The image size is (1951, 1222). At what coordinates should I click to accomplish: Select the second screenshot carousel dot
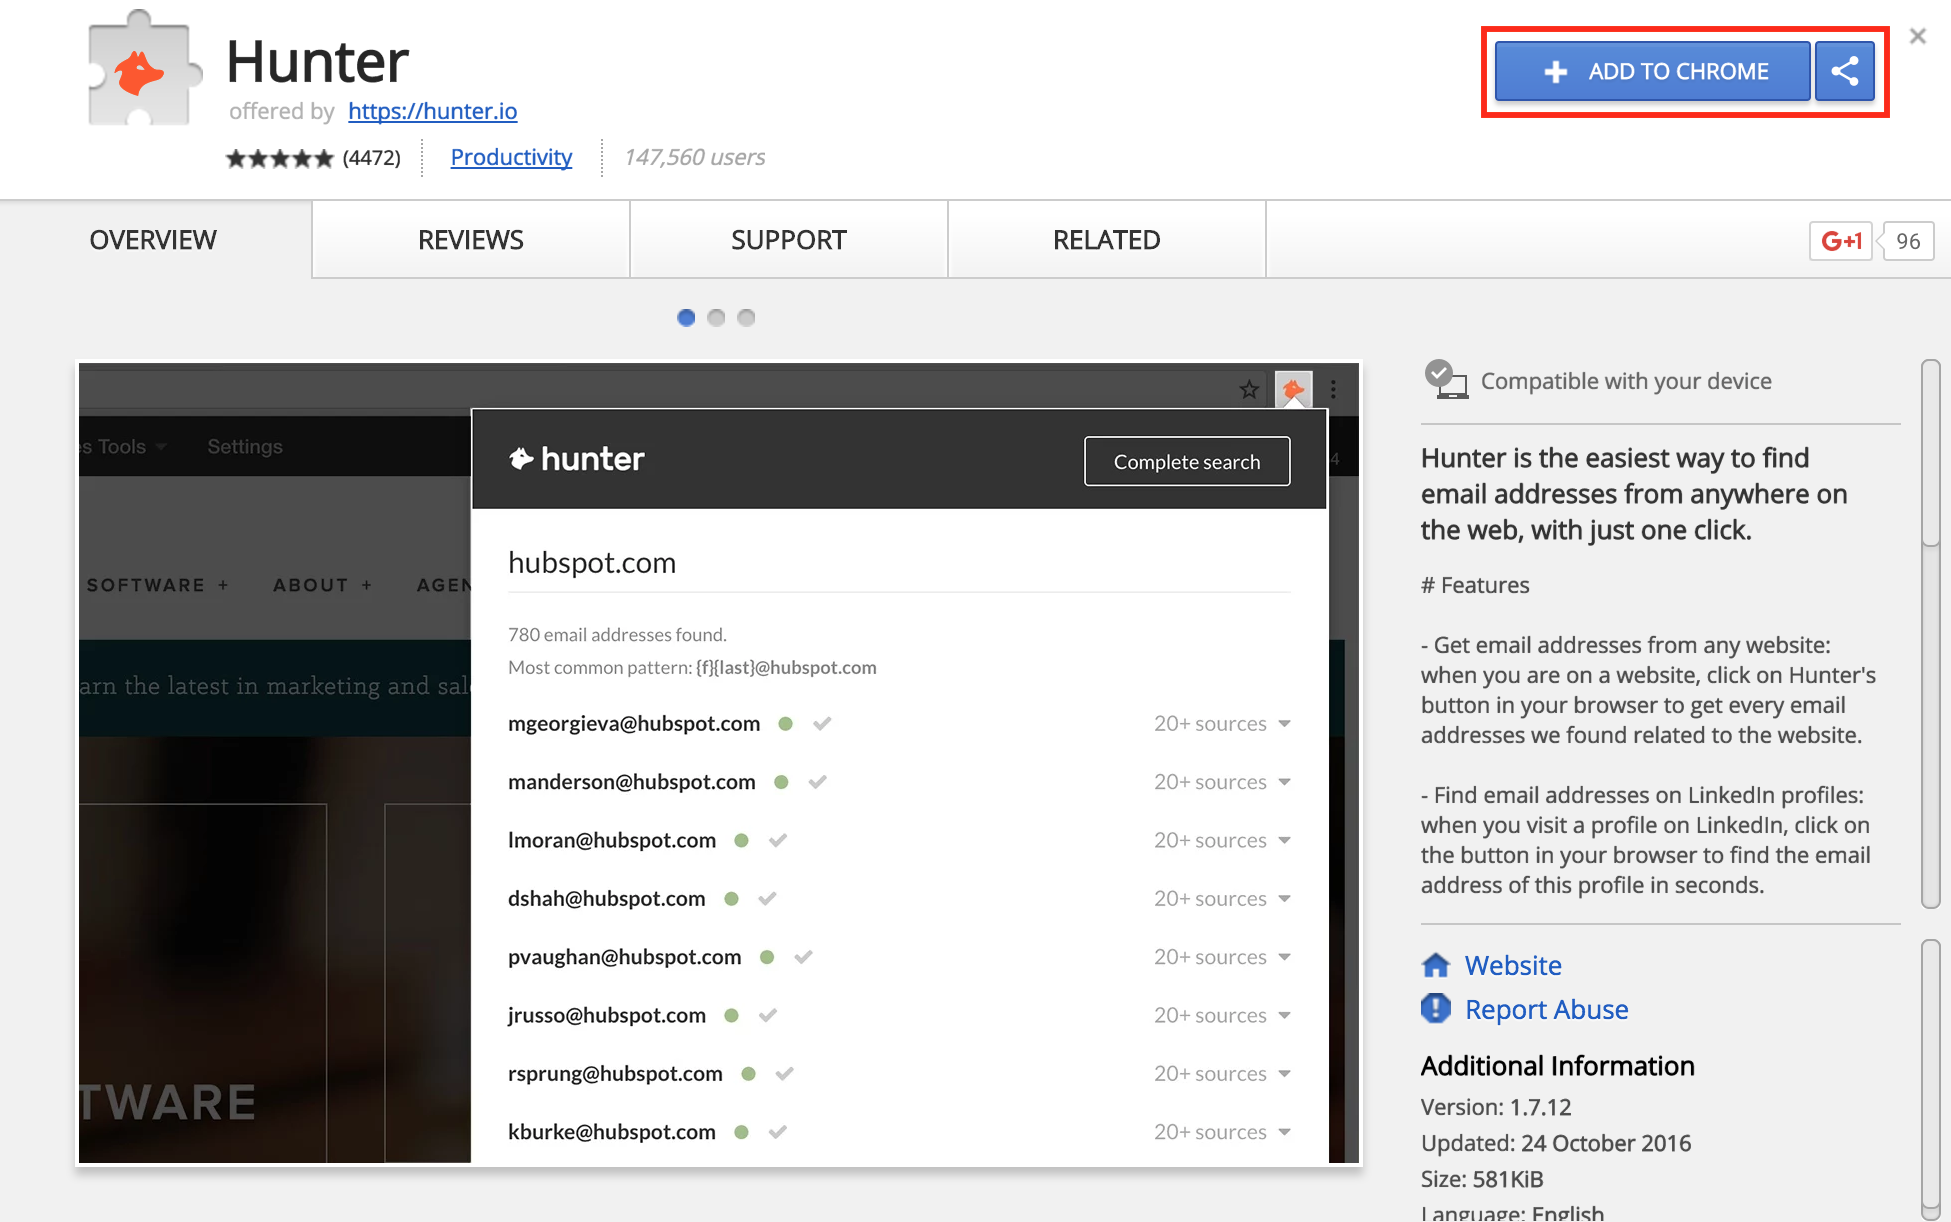coord(716,318)
